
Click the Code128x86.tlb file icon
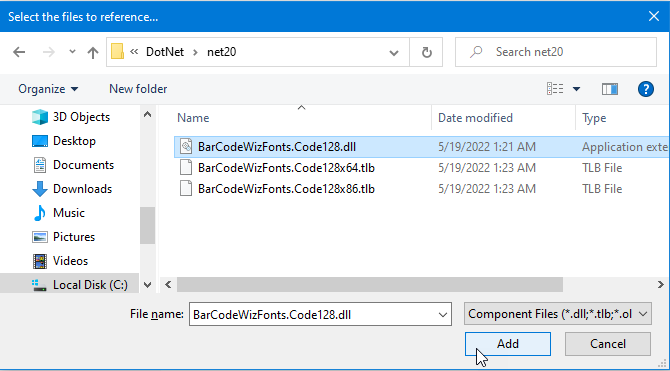(x=185, y=189)
